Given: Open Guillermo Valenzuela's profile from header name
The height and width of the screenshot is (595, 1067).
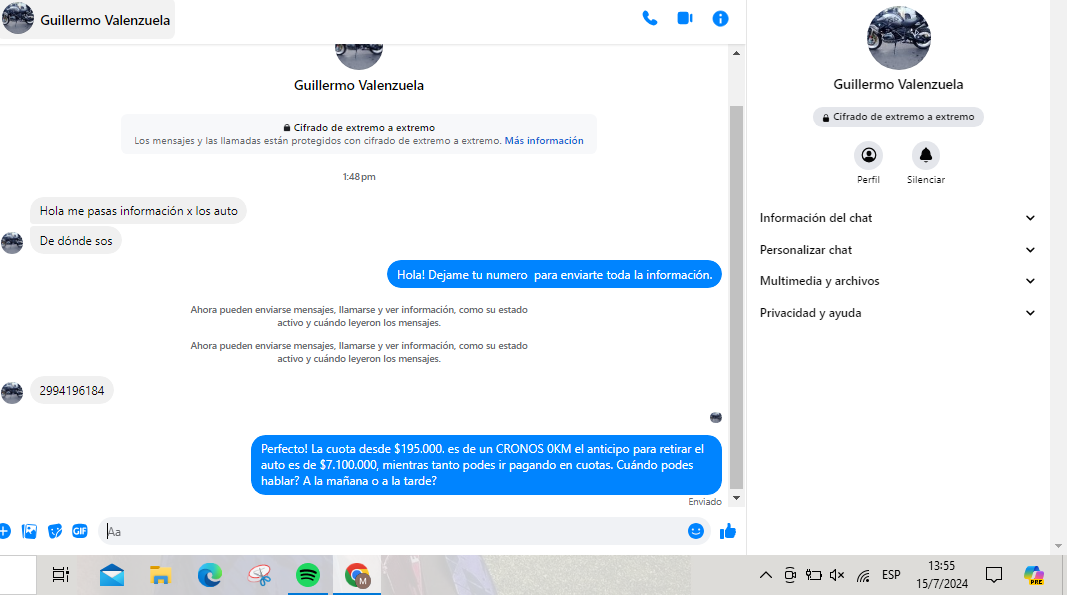Looking at the screenshot, I should pyautogui.click(x=105, y=20).
